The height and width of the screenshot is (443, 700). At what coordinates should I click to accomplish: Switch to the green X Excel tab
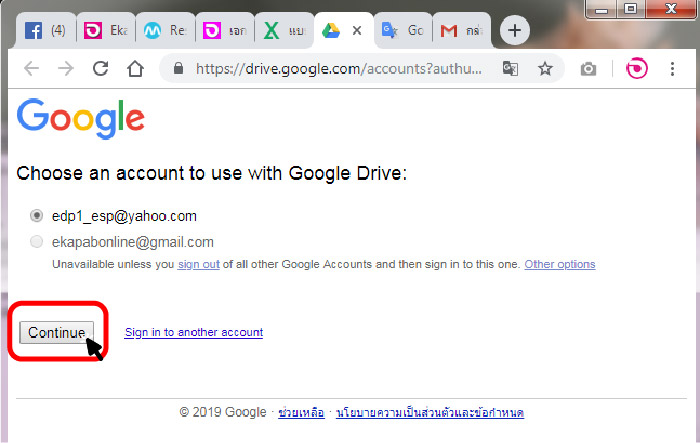tap(284, 30)
